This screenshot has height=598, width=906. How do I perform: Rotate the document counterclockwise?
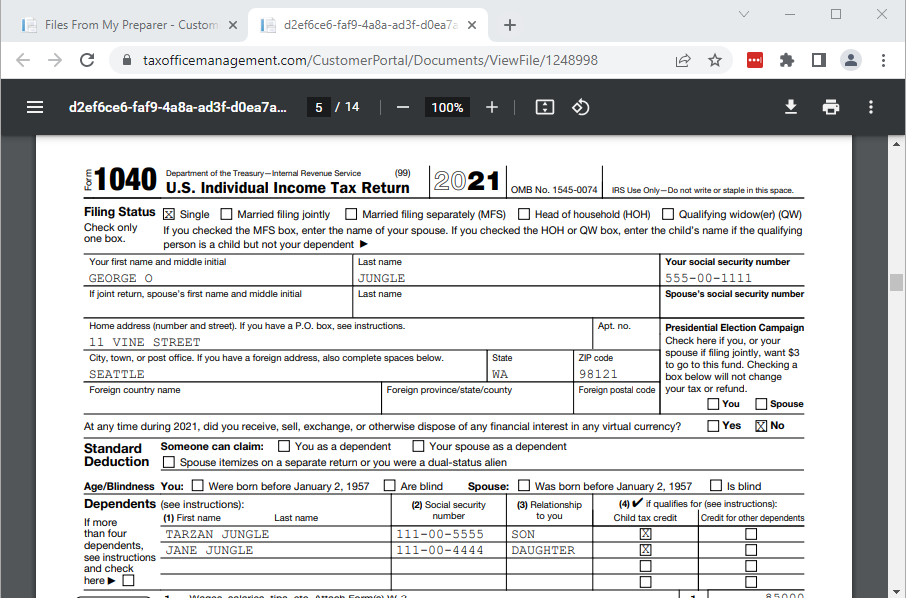581,107
